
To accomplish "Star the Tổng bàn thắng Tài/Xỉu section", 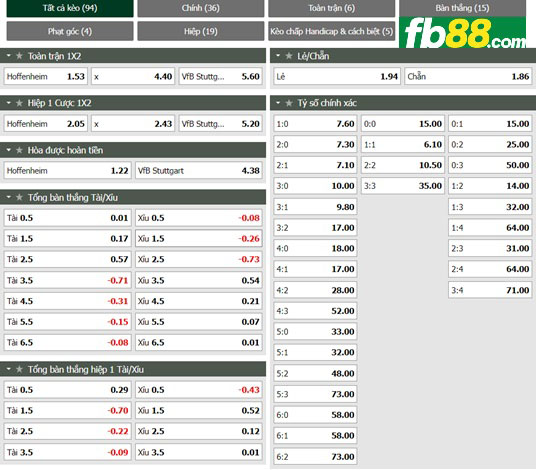I will coord(19,197).
